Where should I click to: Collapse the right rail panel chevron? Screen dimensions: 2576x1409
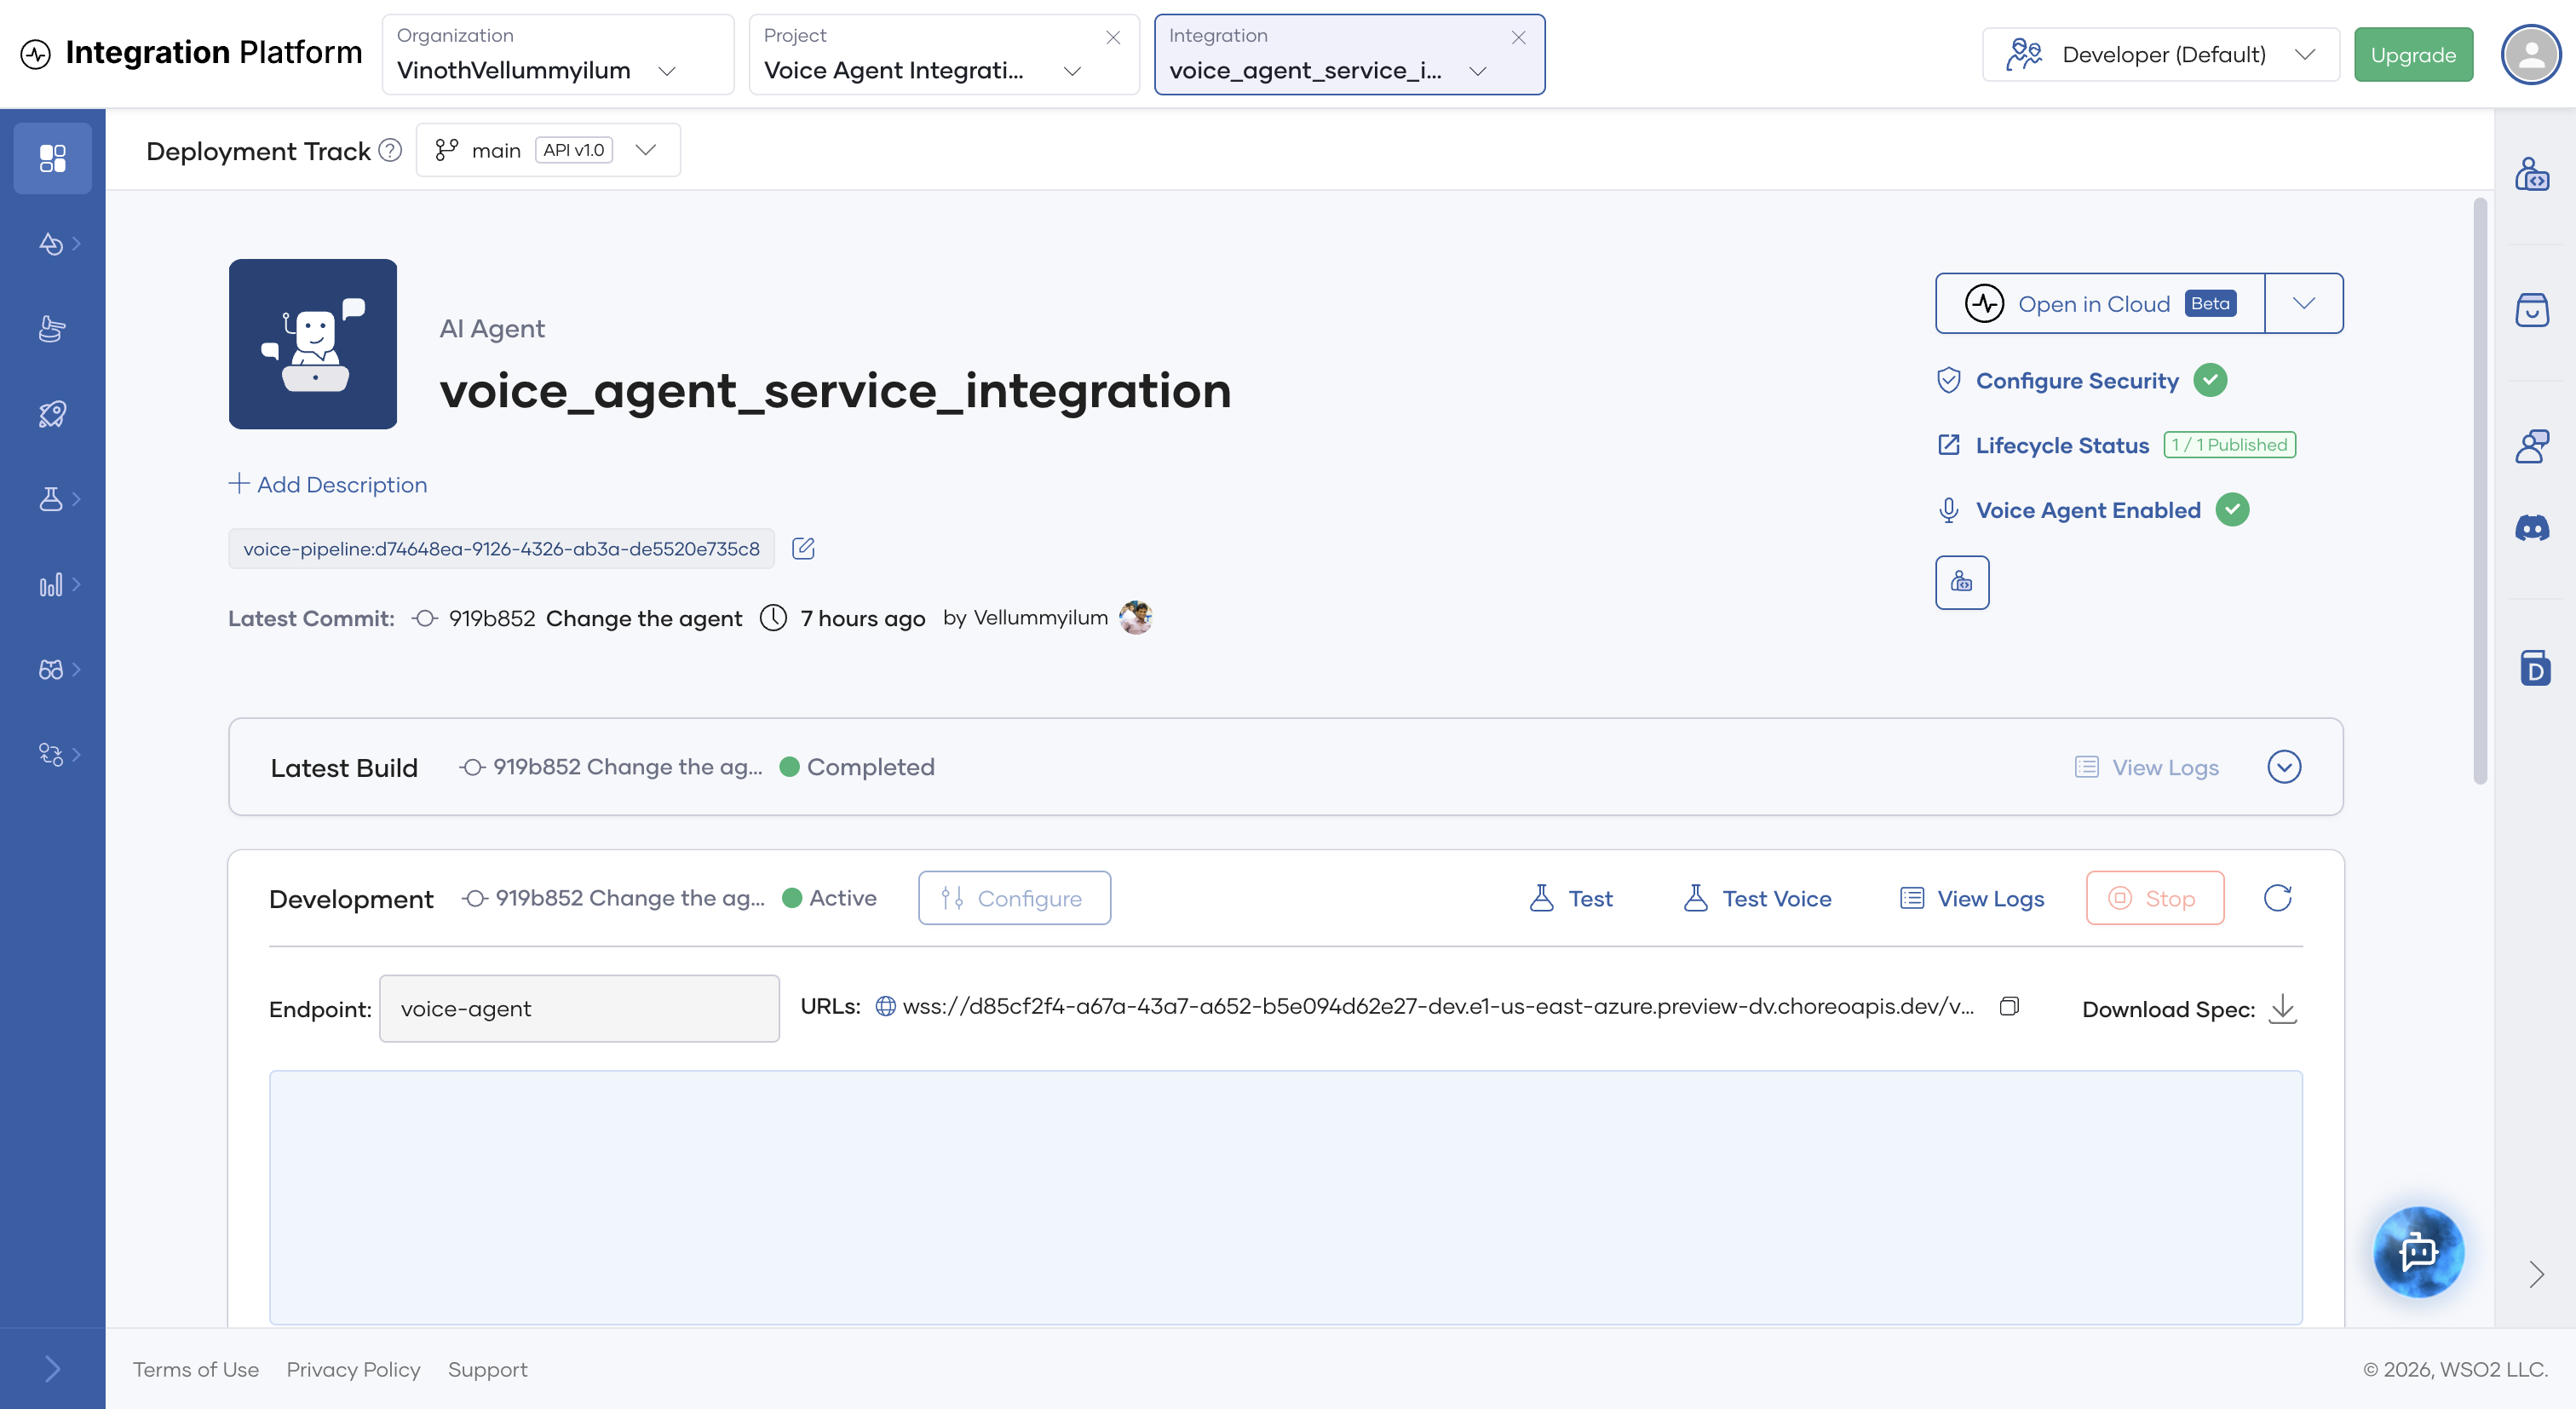[2535, 1274]
